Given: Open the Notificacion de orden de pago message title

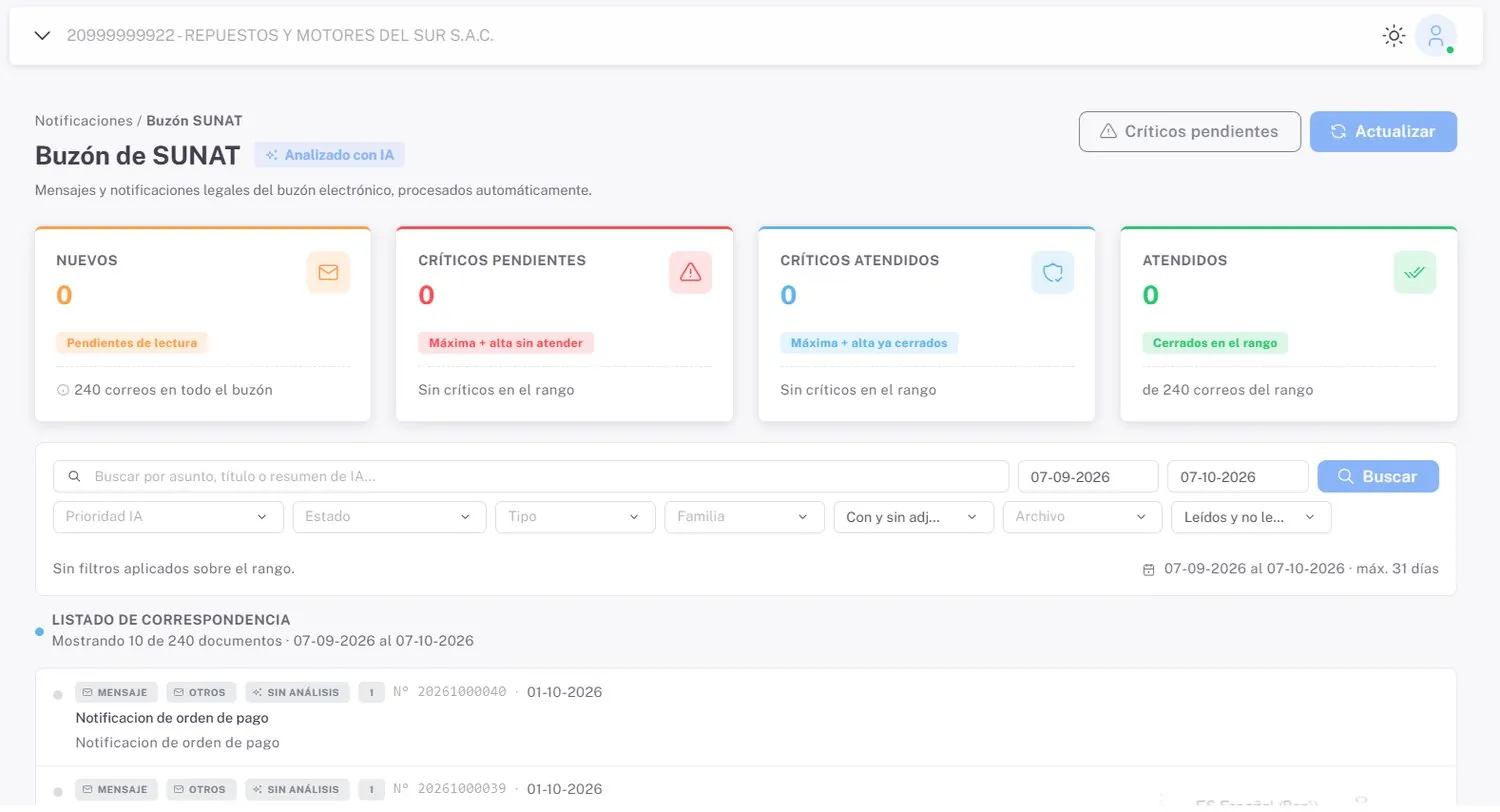Looking at the screenshot, I should pyautogui.click(x=172, y=718).
